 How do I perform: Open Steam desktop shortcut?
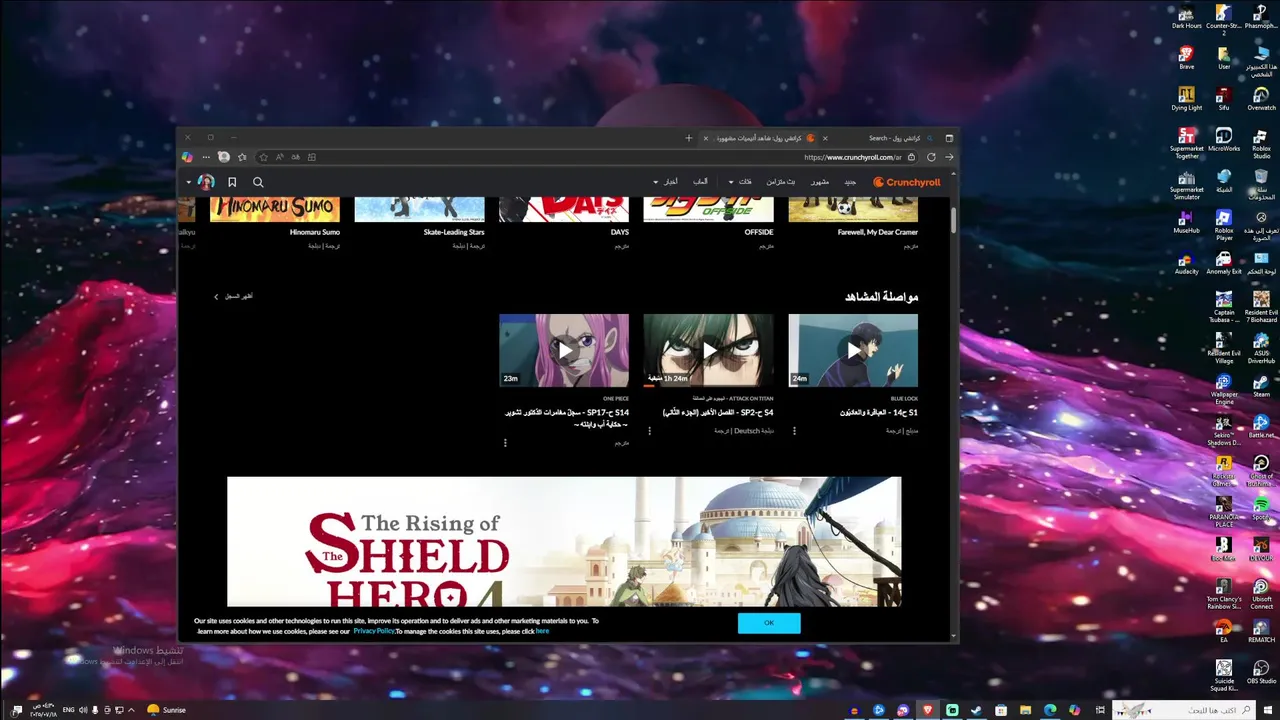click(x=1261, y=386)
